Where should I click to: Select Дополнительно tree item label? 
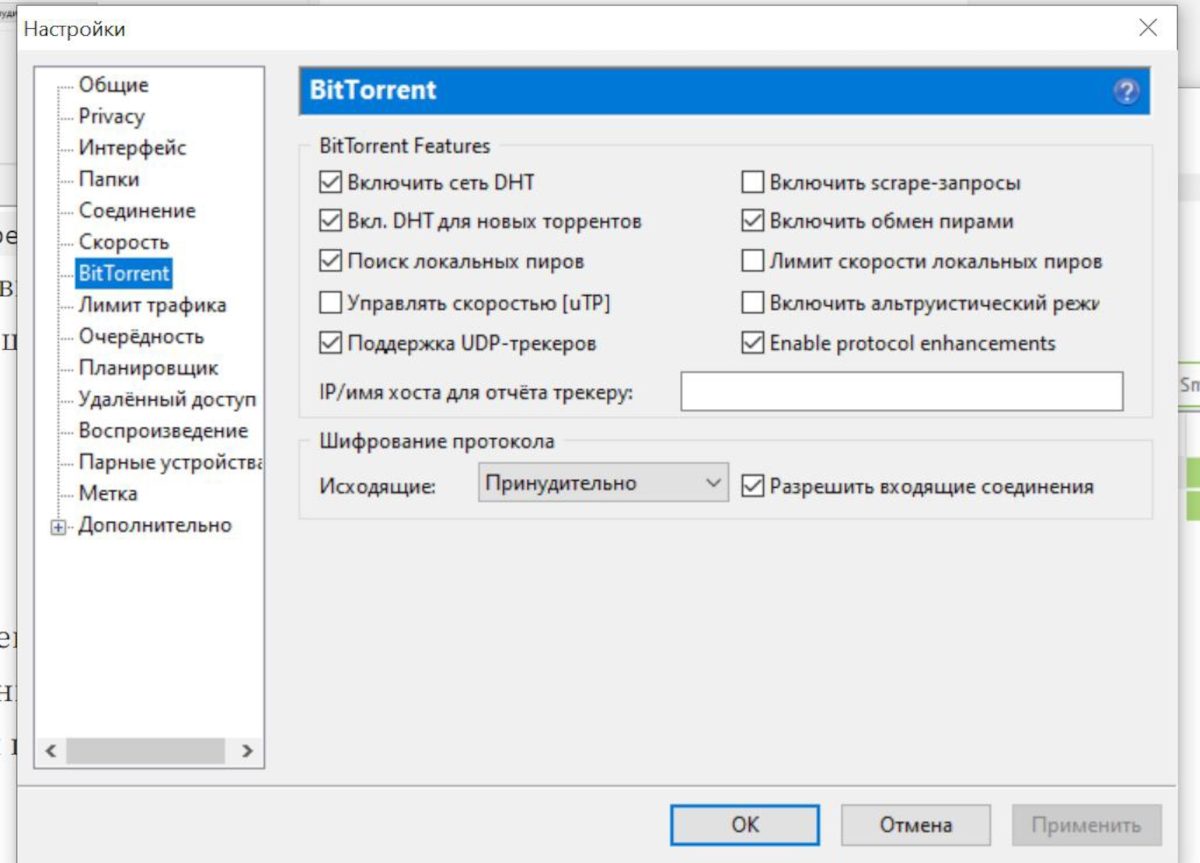[x=155, y=525]
